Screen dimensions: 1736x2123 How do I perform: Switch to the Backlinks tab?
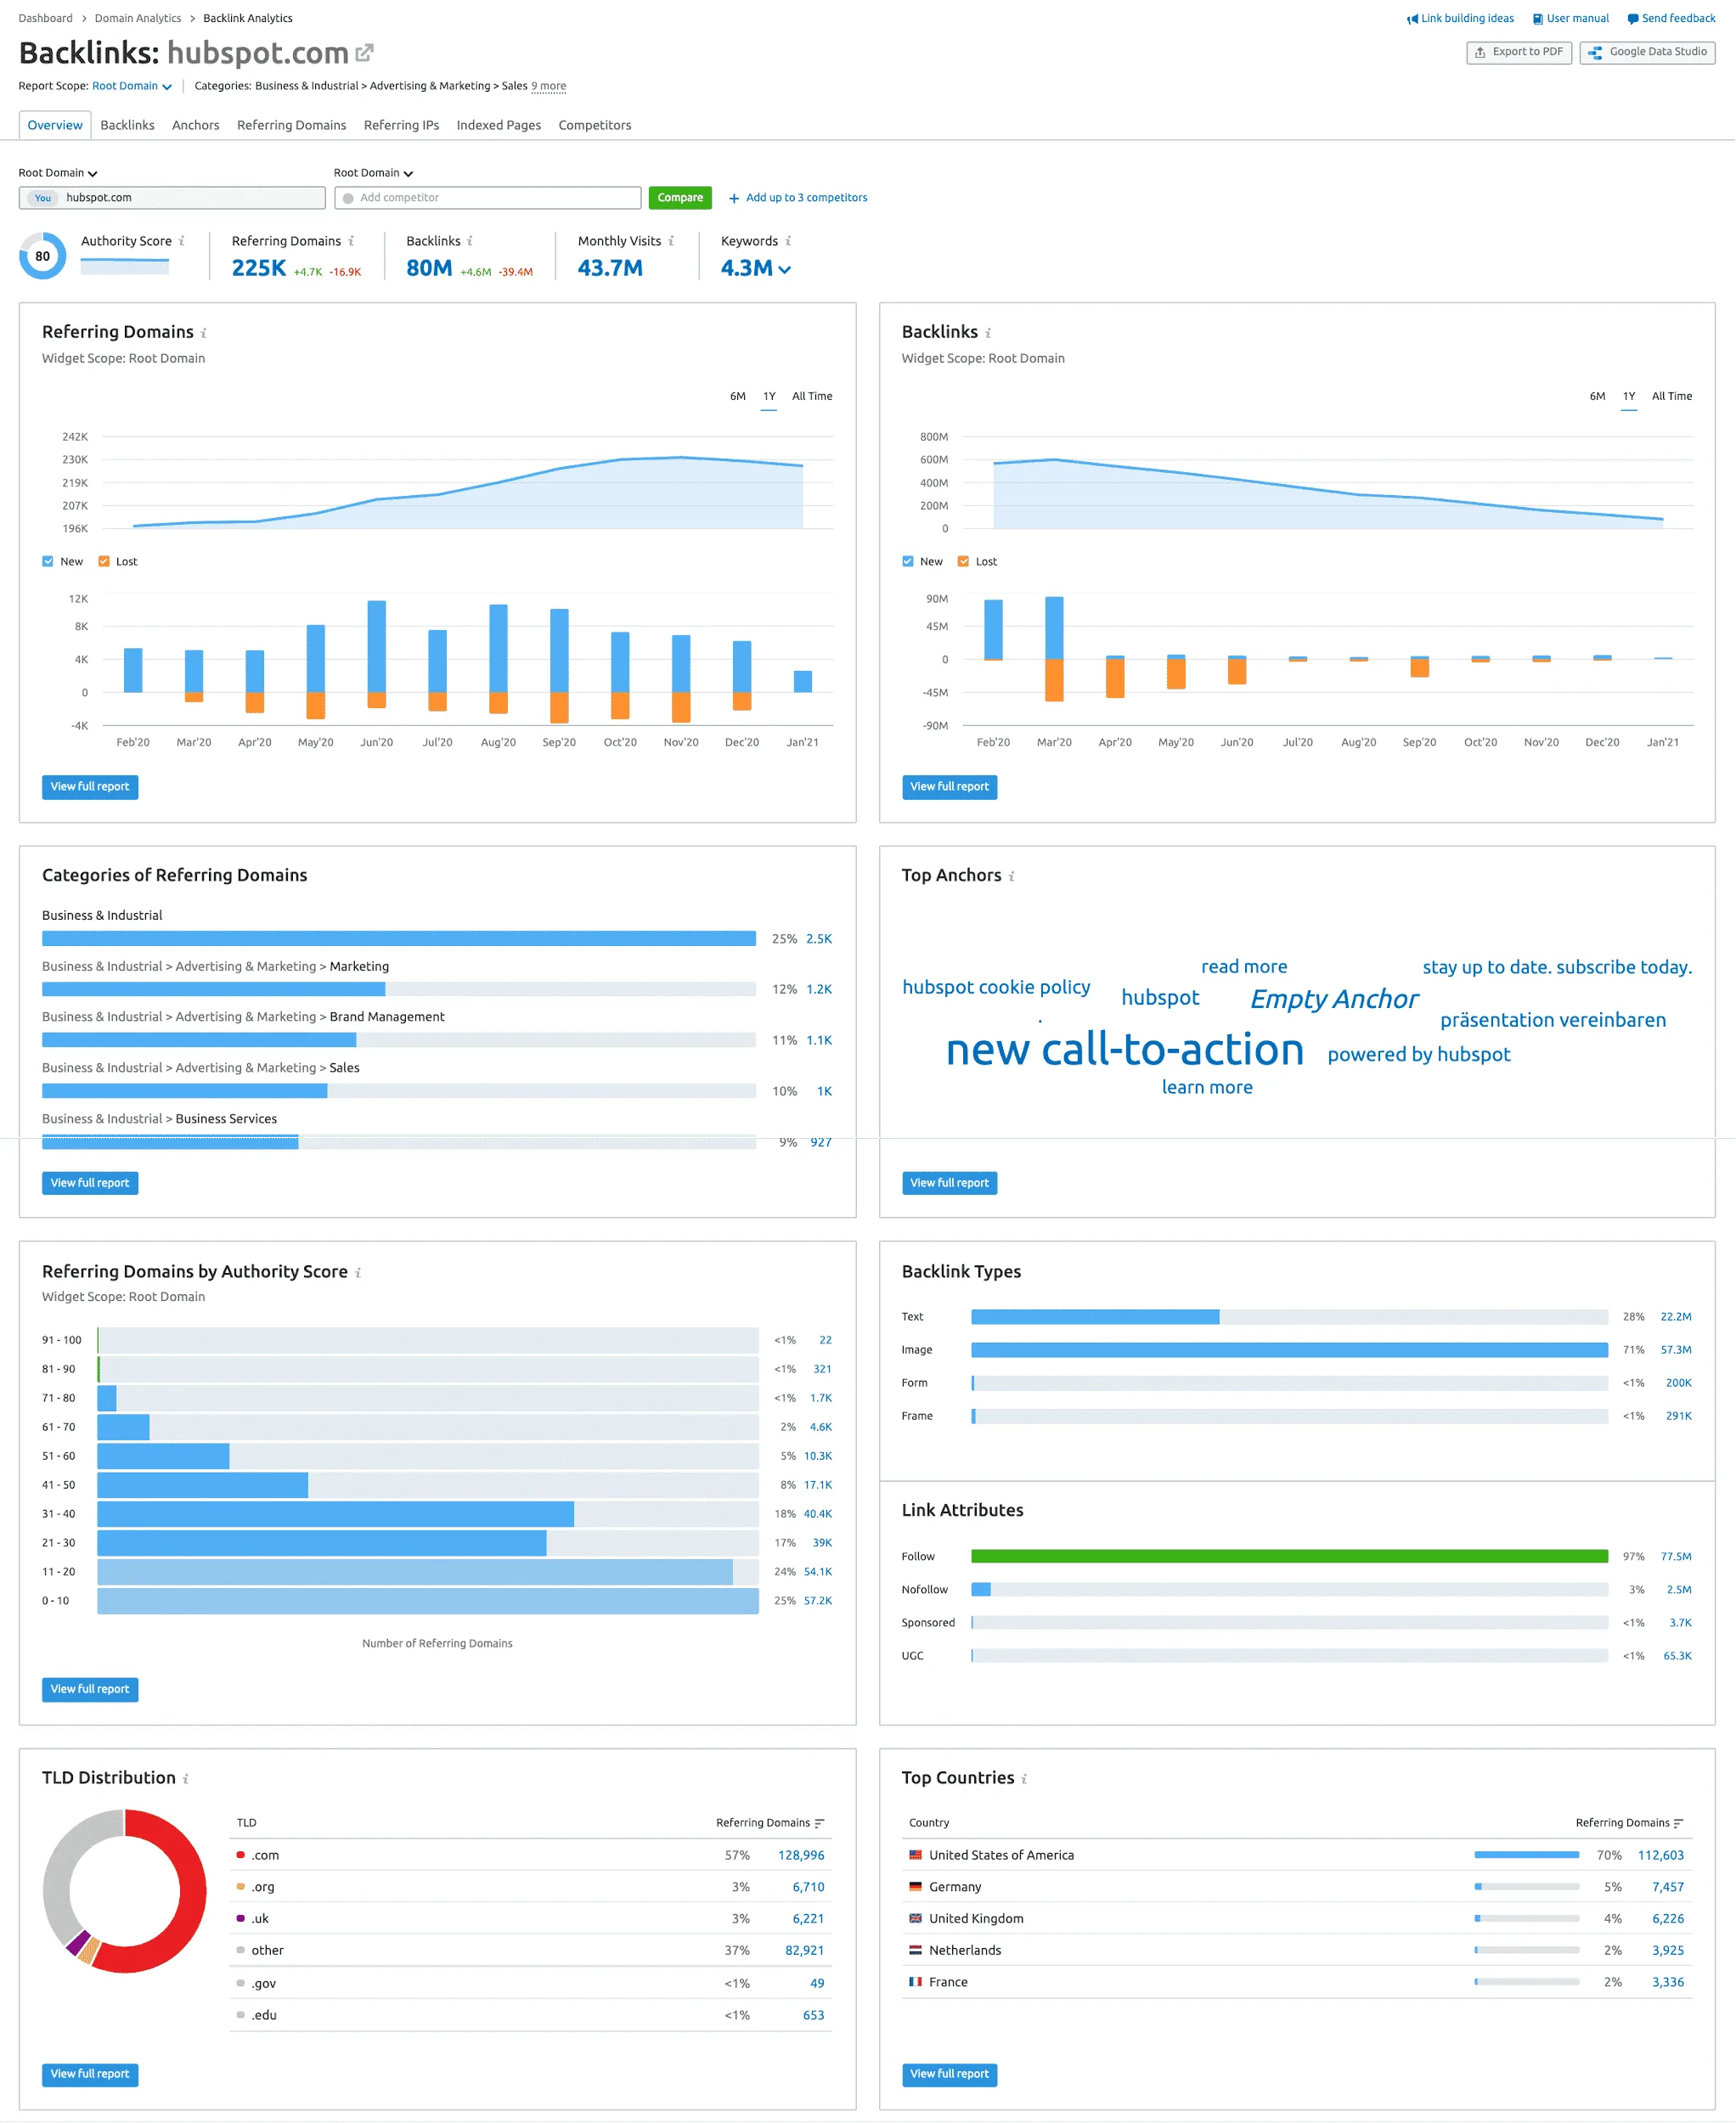pyautogui.click(x=127, y=125)
